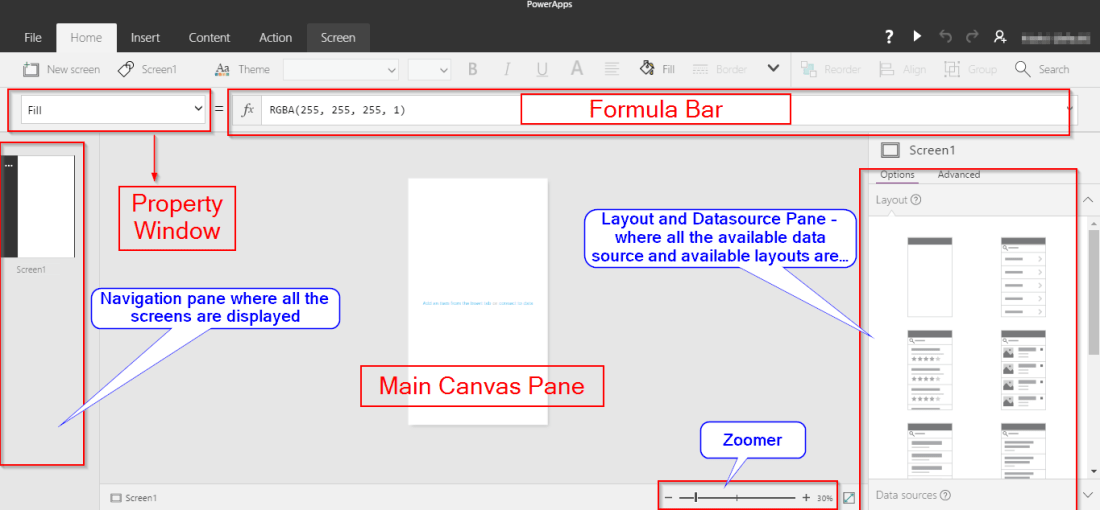Open the Insert ribbon tab

pos(145,38)
